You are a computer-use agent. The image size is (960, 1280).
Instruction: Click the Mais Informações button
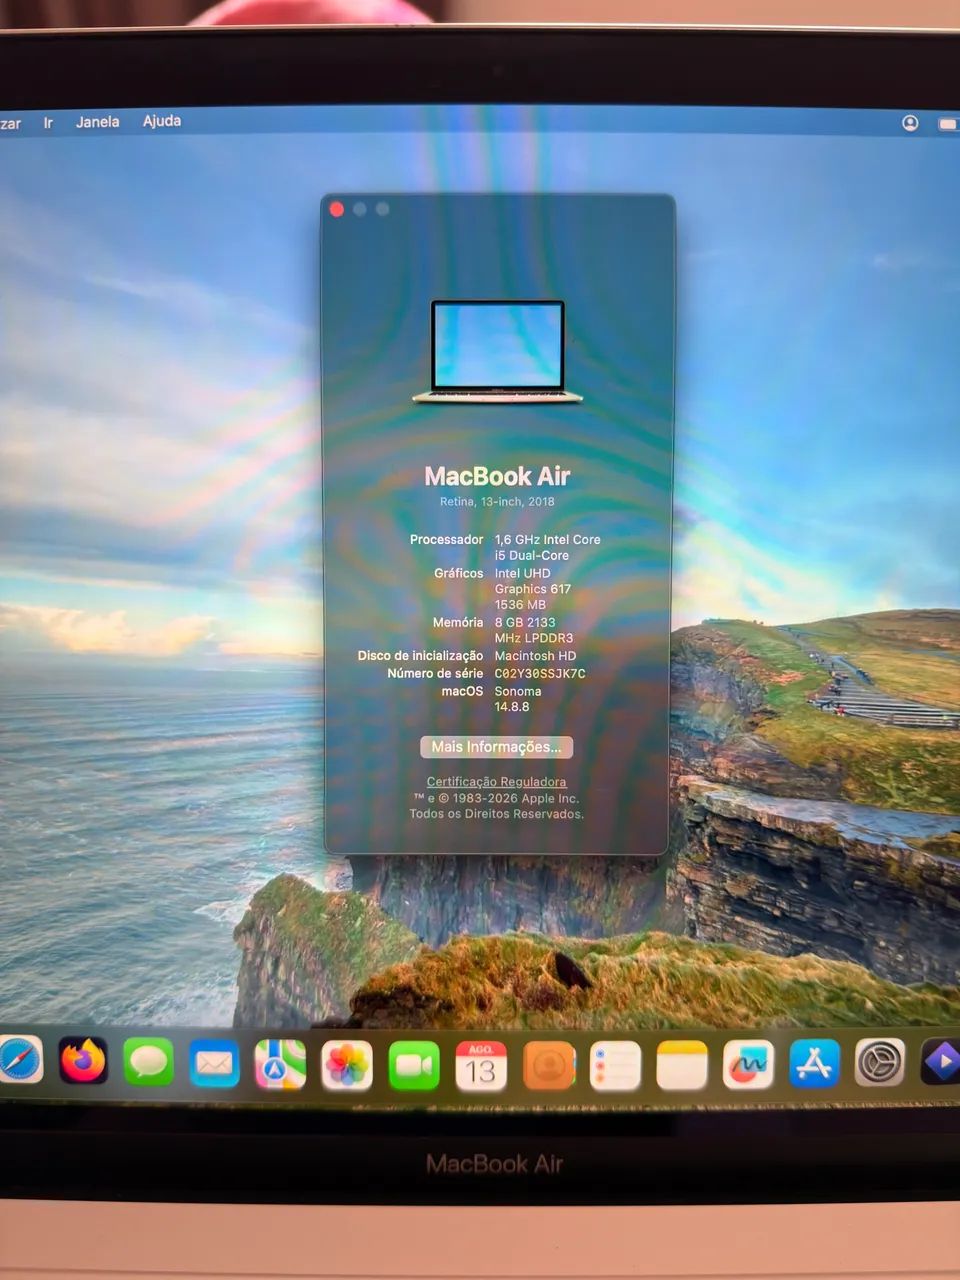[x=497, y=747]
